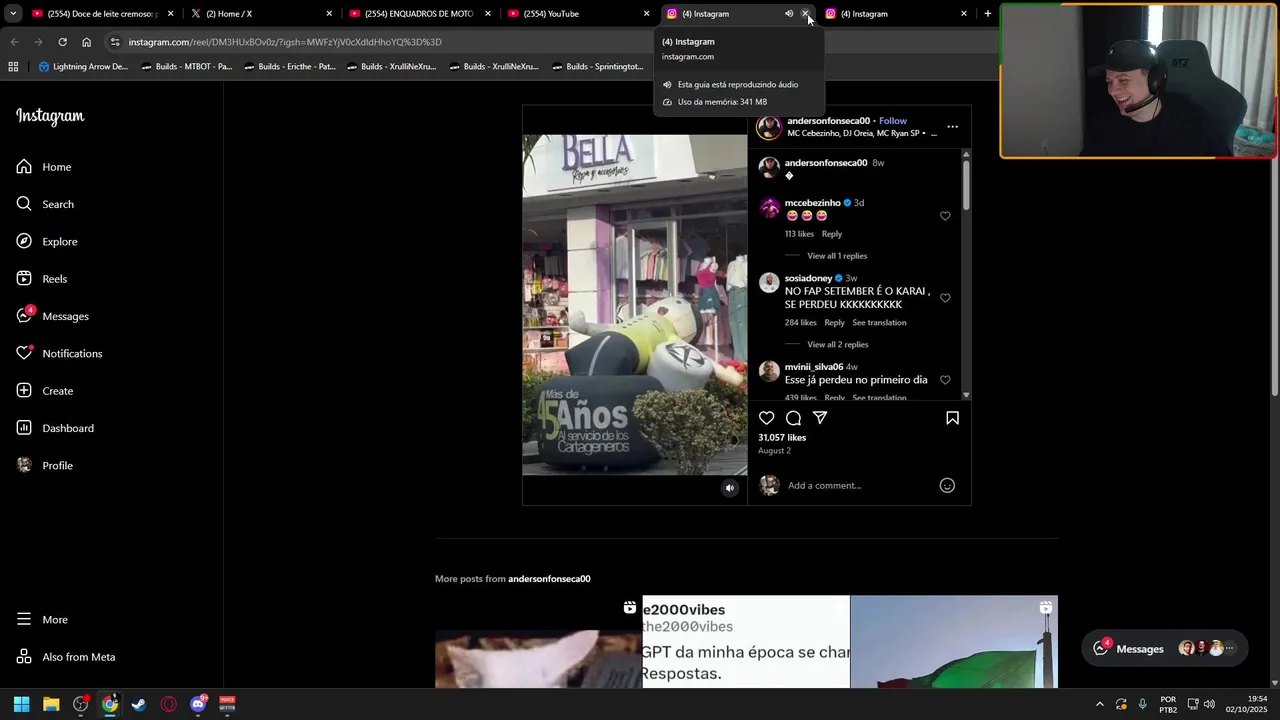This screenshot has height=720, width=1280.
Task: Open a new browser tab
Action: 988,14
